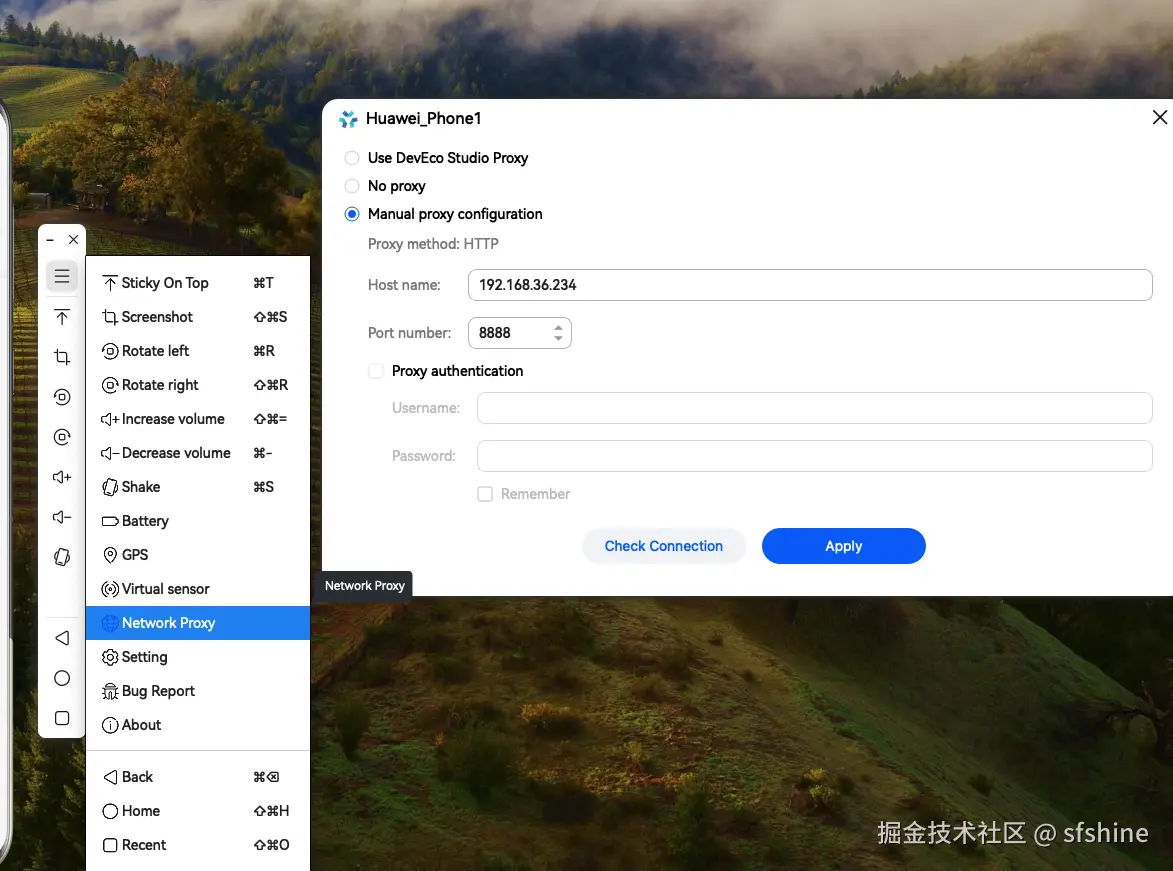Screen dimensions: 1173x871
Task: Click the Huawei_Phone1 app logo icon
Action: click(348, 119)
